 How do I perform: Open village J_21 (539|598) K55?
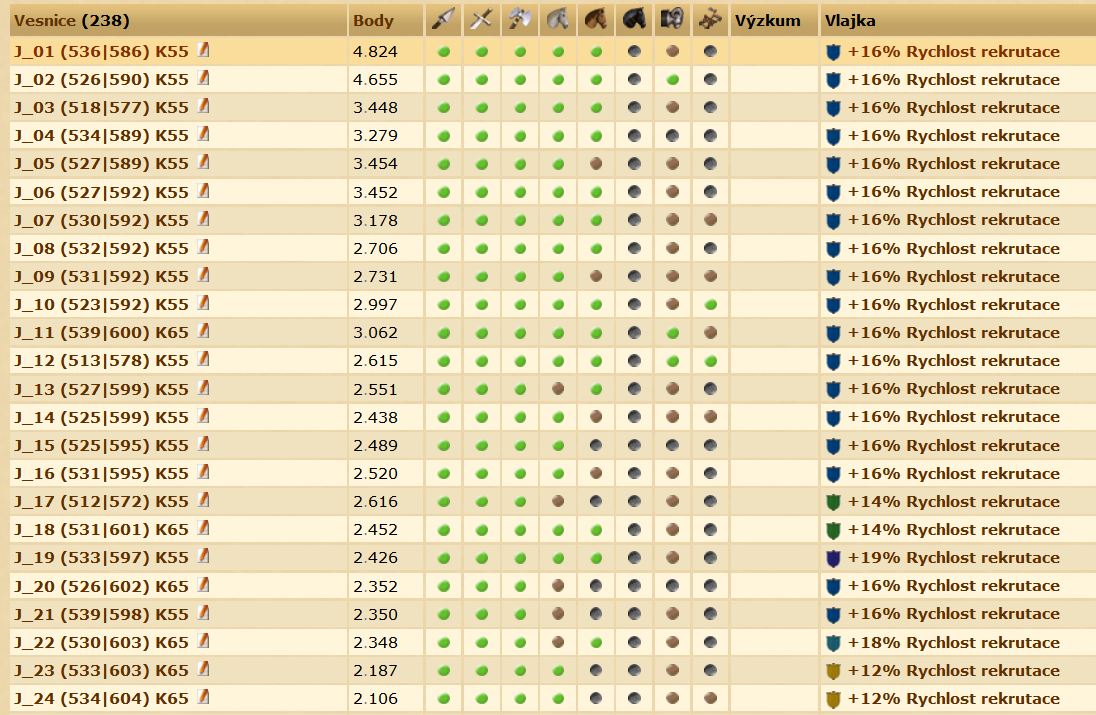point(101,614)
